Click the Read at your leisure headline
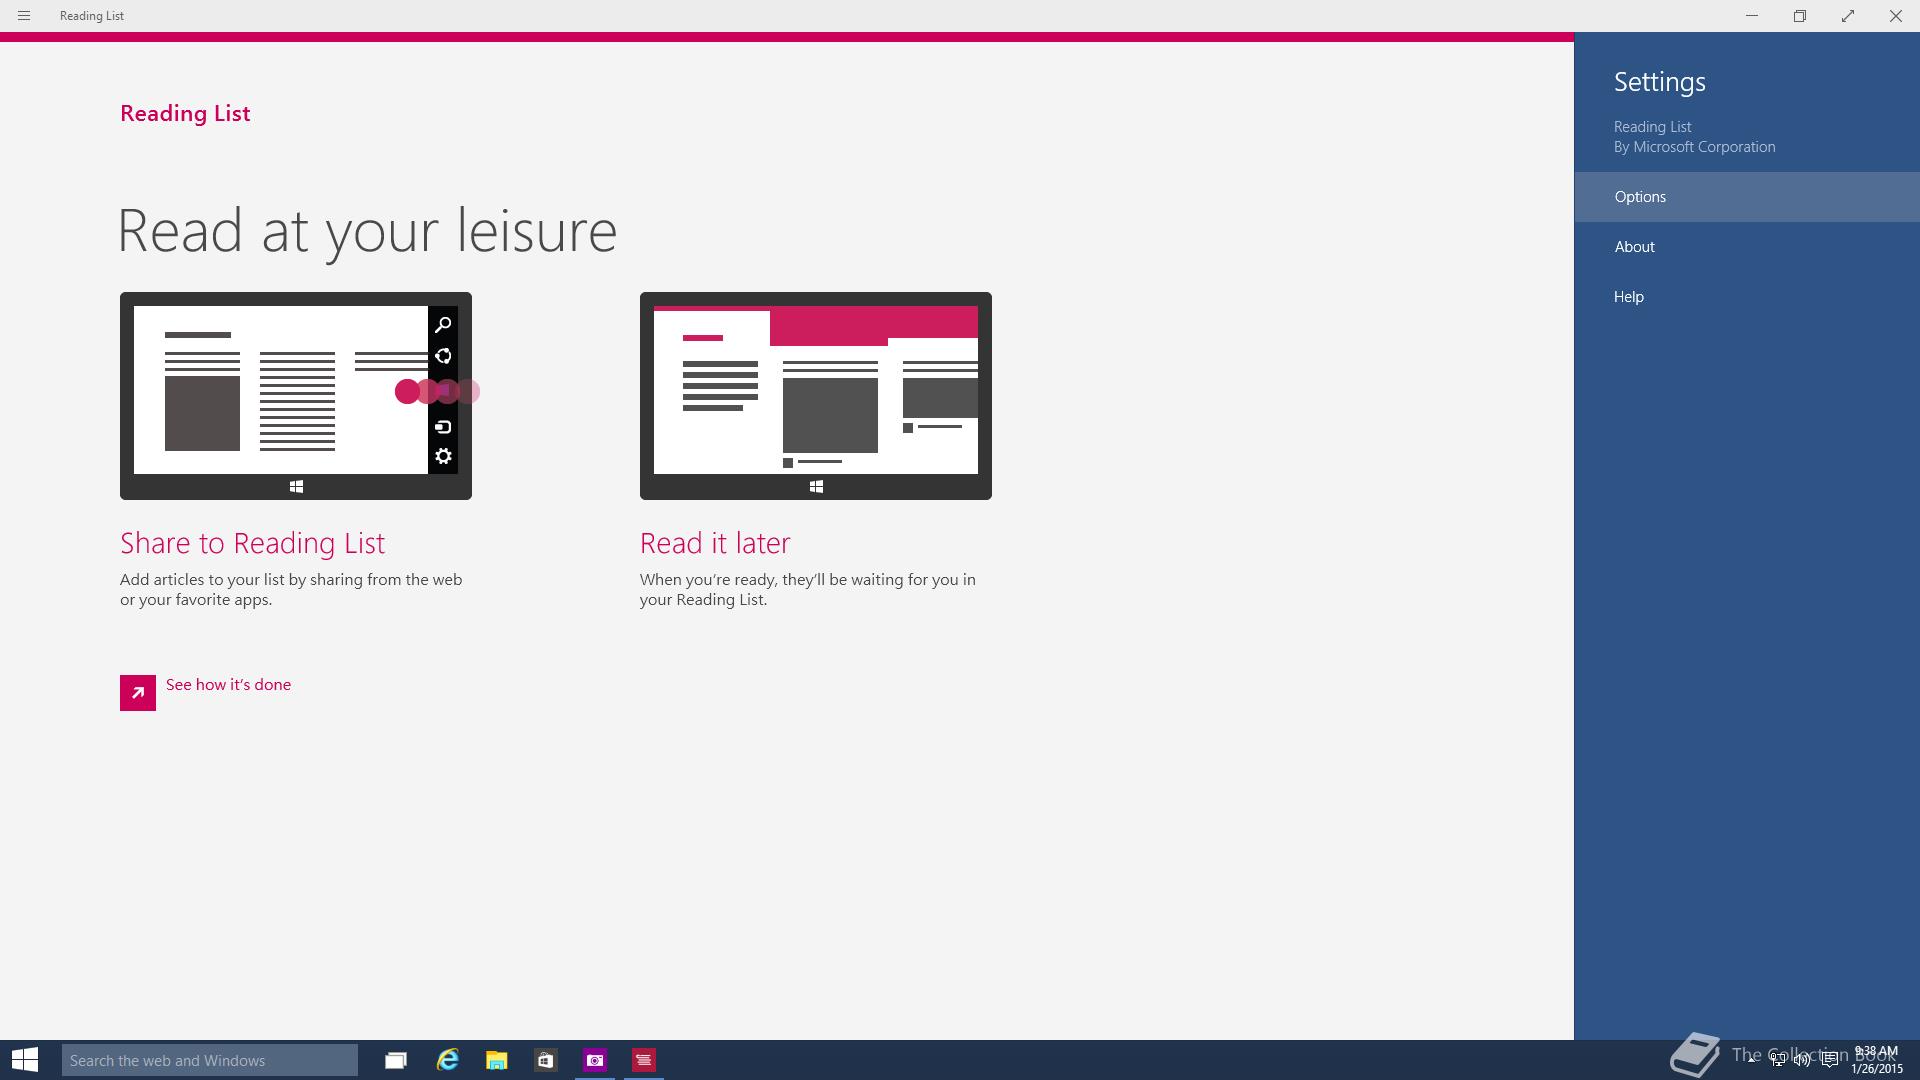The width and height of the screenshot is (1920, 1080). click(367, 232)
